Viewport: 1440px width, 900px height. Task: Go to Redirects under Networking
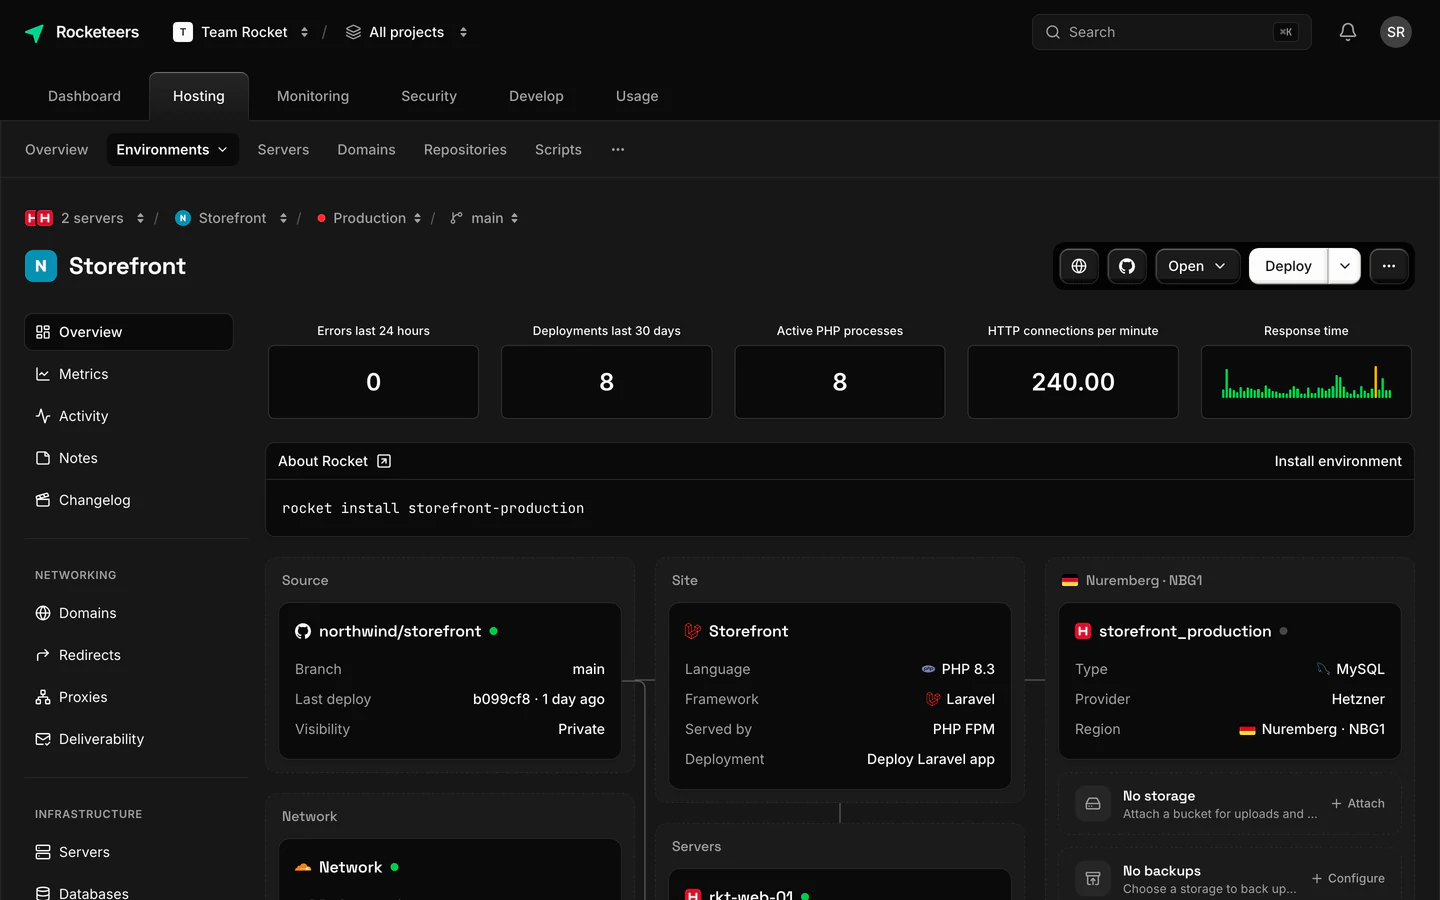coord(129,655)
